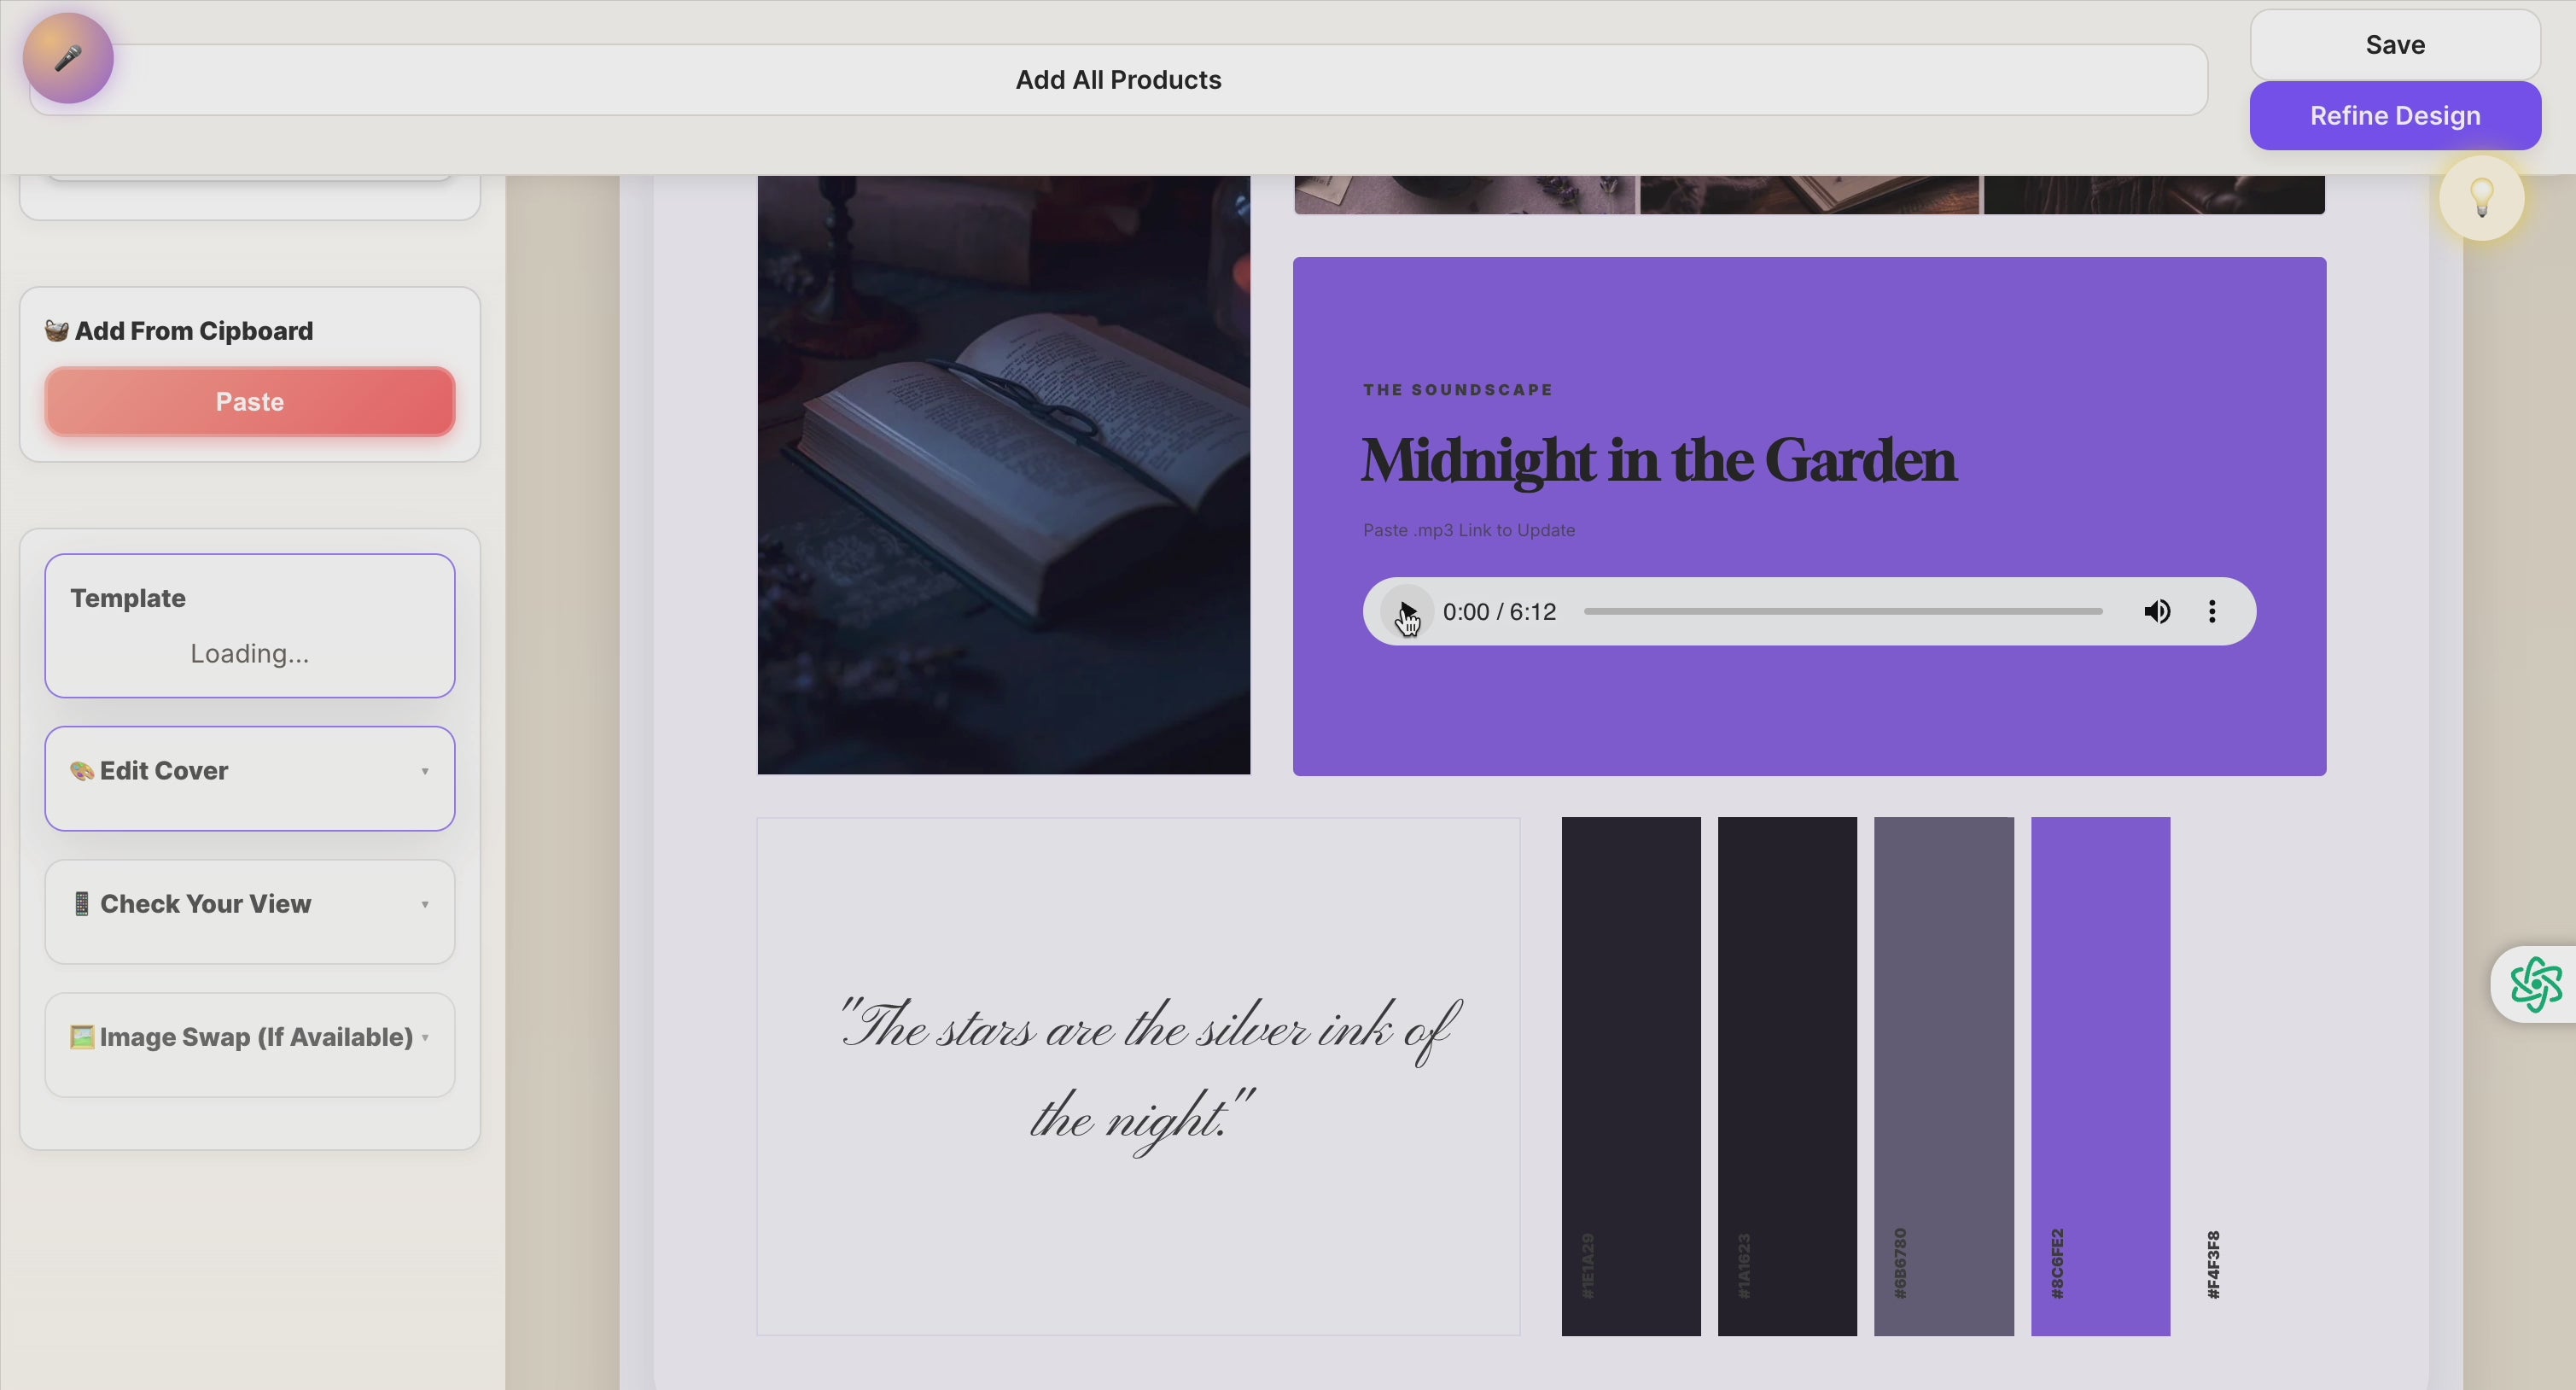Screen dimensions: 2576x1390
Task: Click the lightbulb tip icon near Refine Design
Action: (2481, 198)
